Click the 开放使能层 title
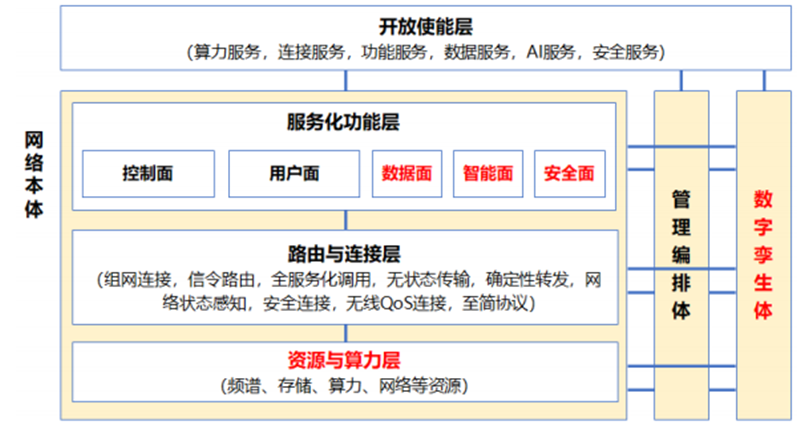This screenshot has height=429, width=800. click(426, 27)
